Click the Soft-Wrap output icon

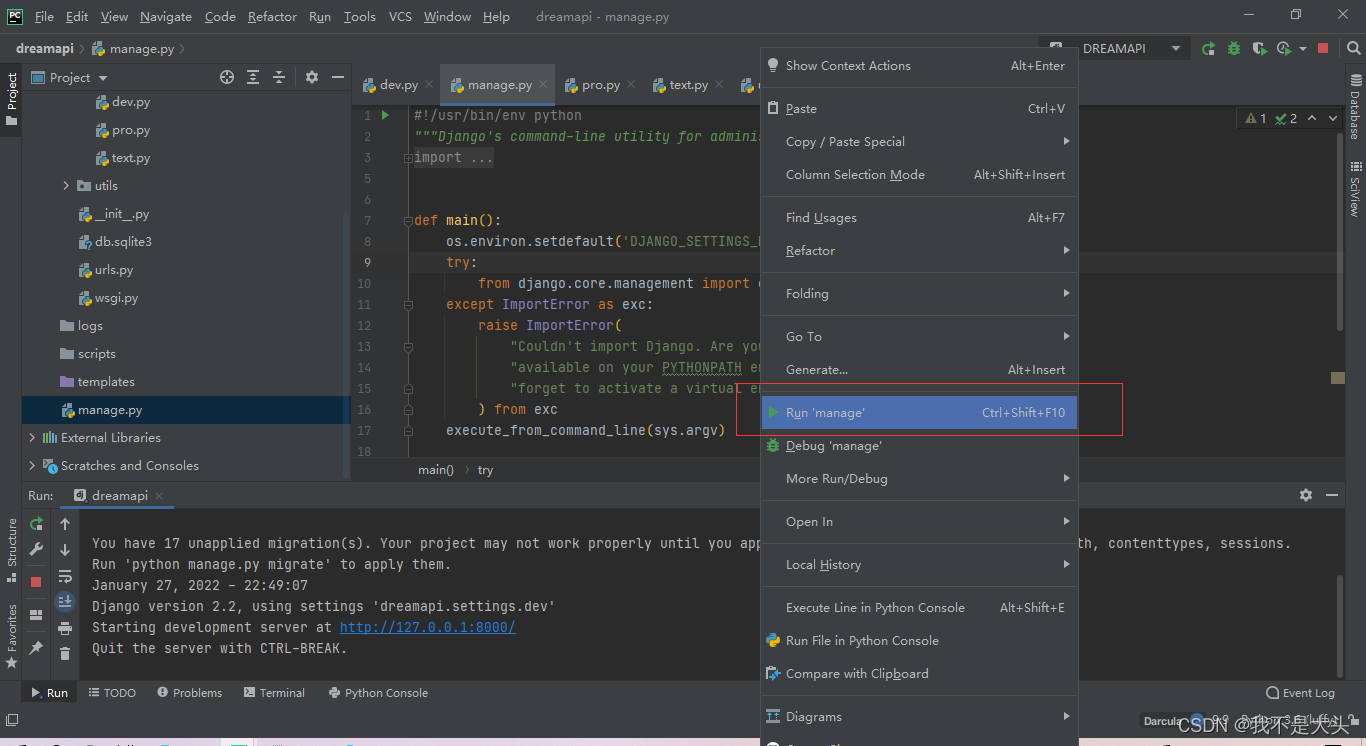tap(64, 577)
